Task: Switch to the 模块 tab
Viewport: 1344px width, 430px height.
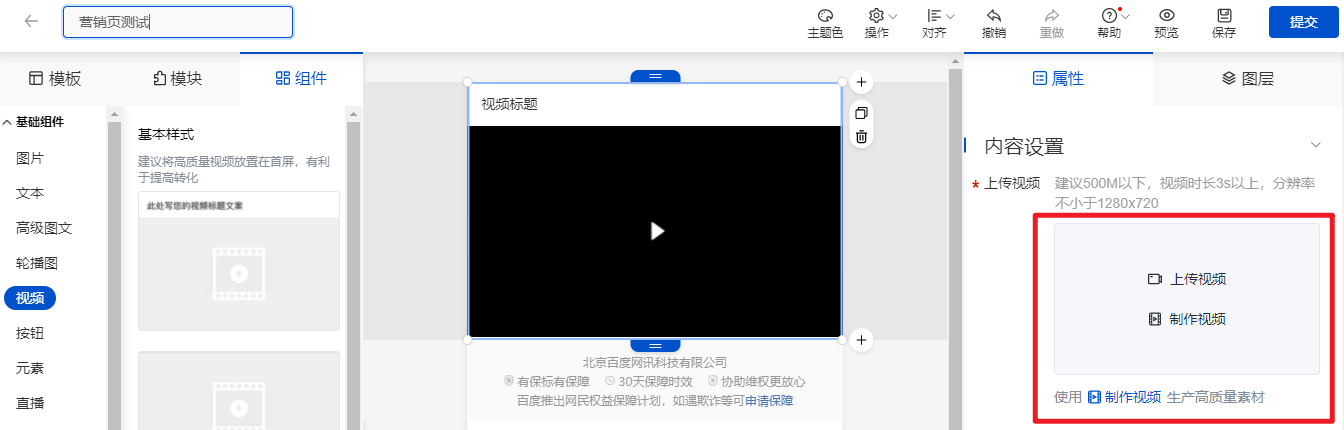Action: point(177,79)
